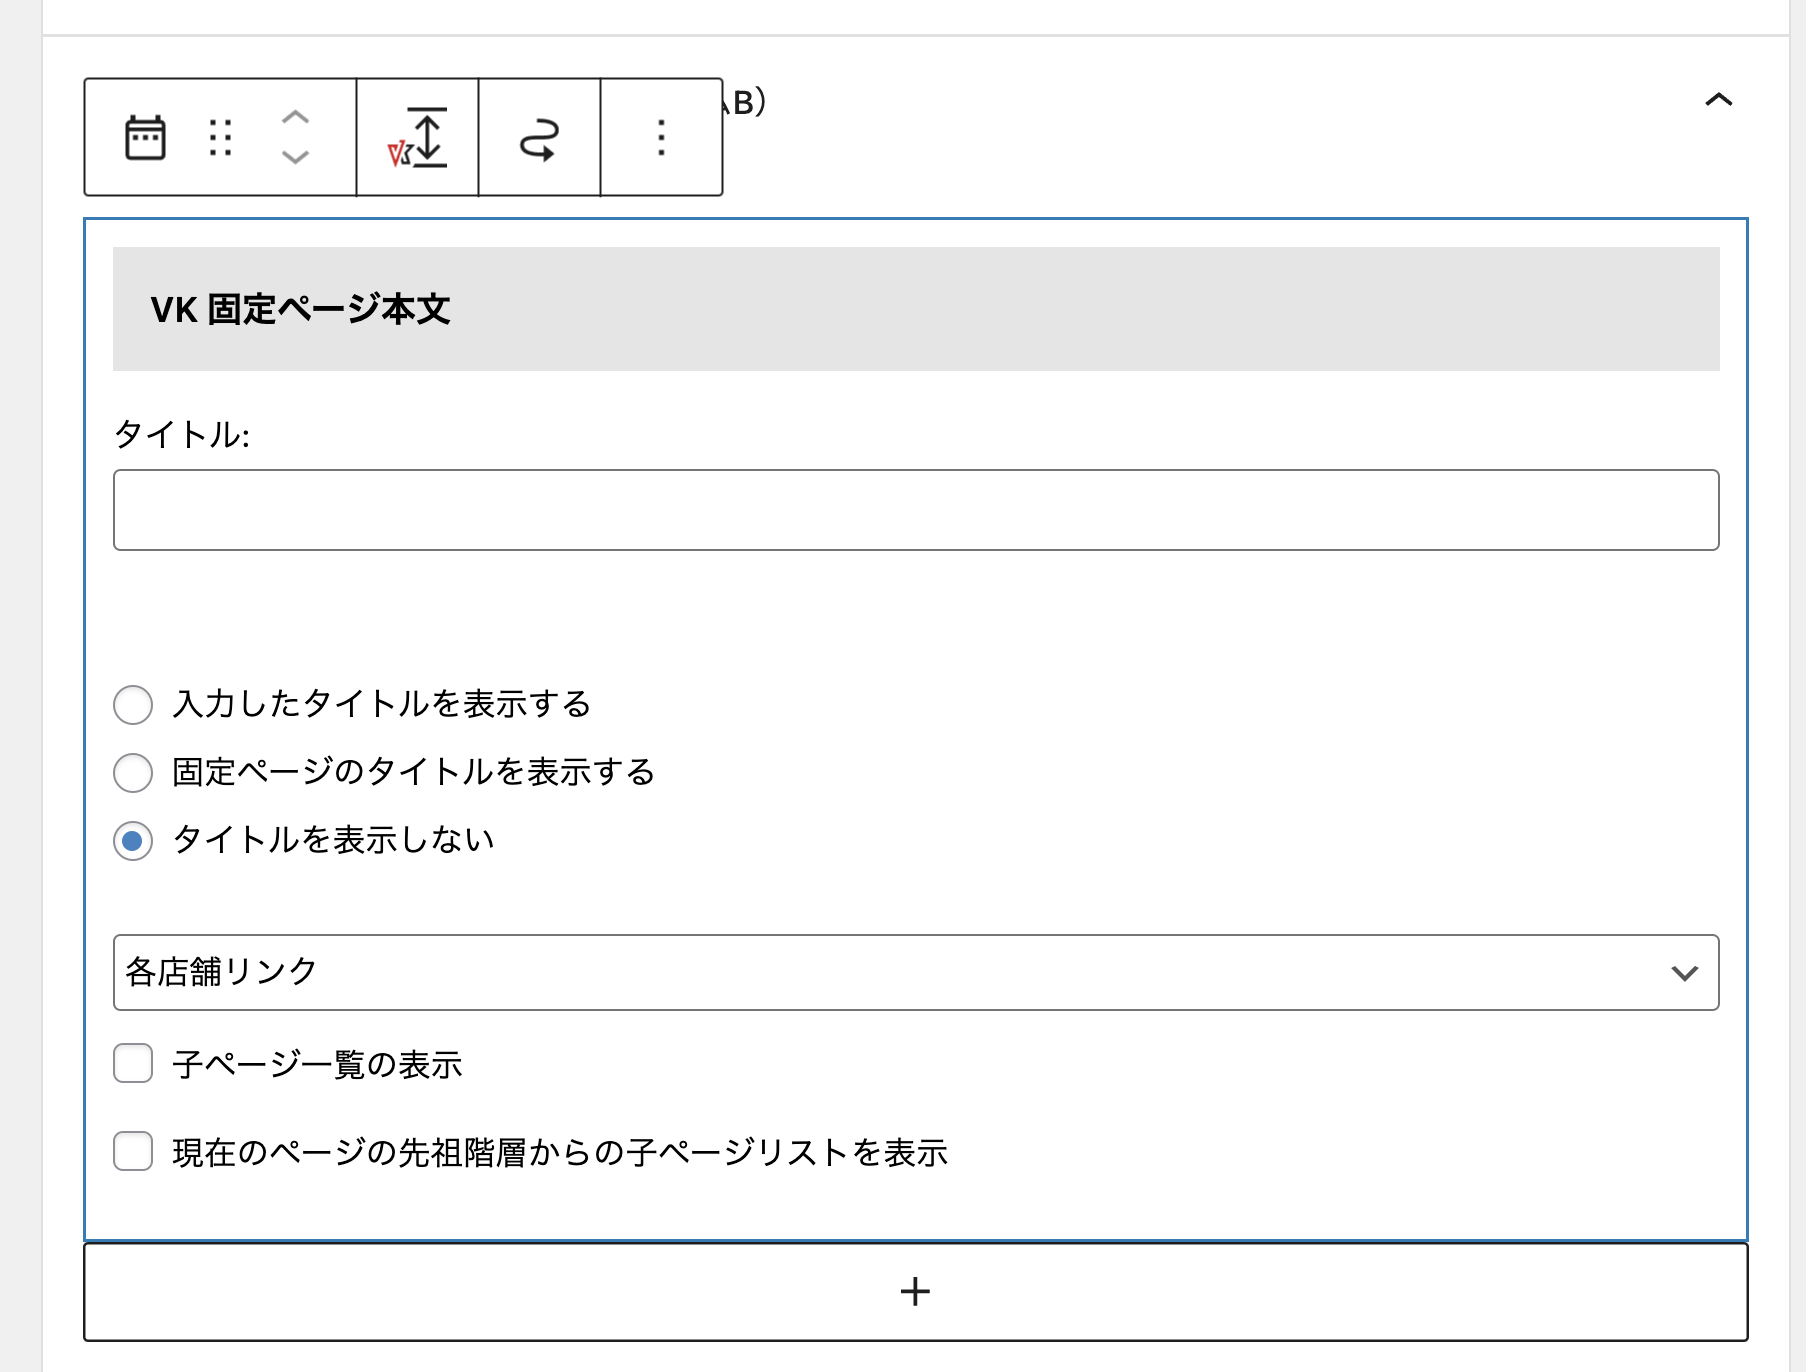Click the タイトル: field label
The height and width of the screenshot is (1372, 1806).
182,435
